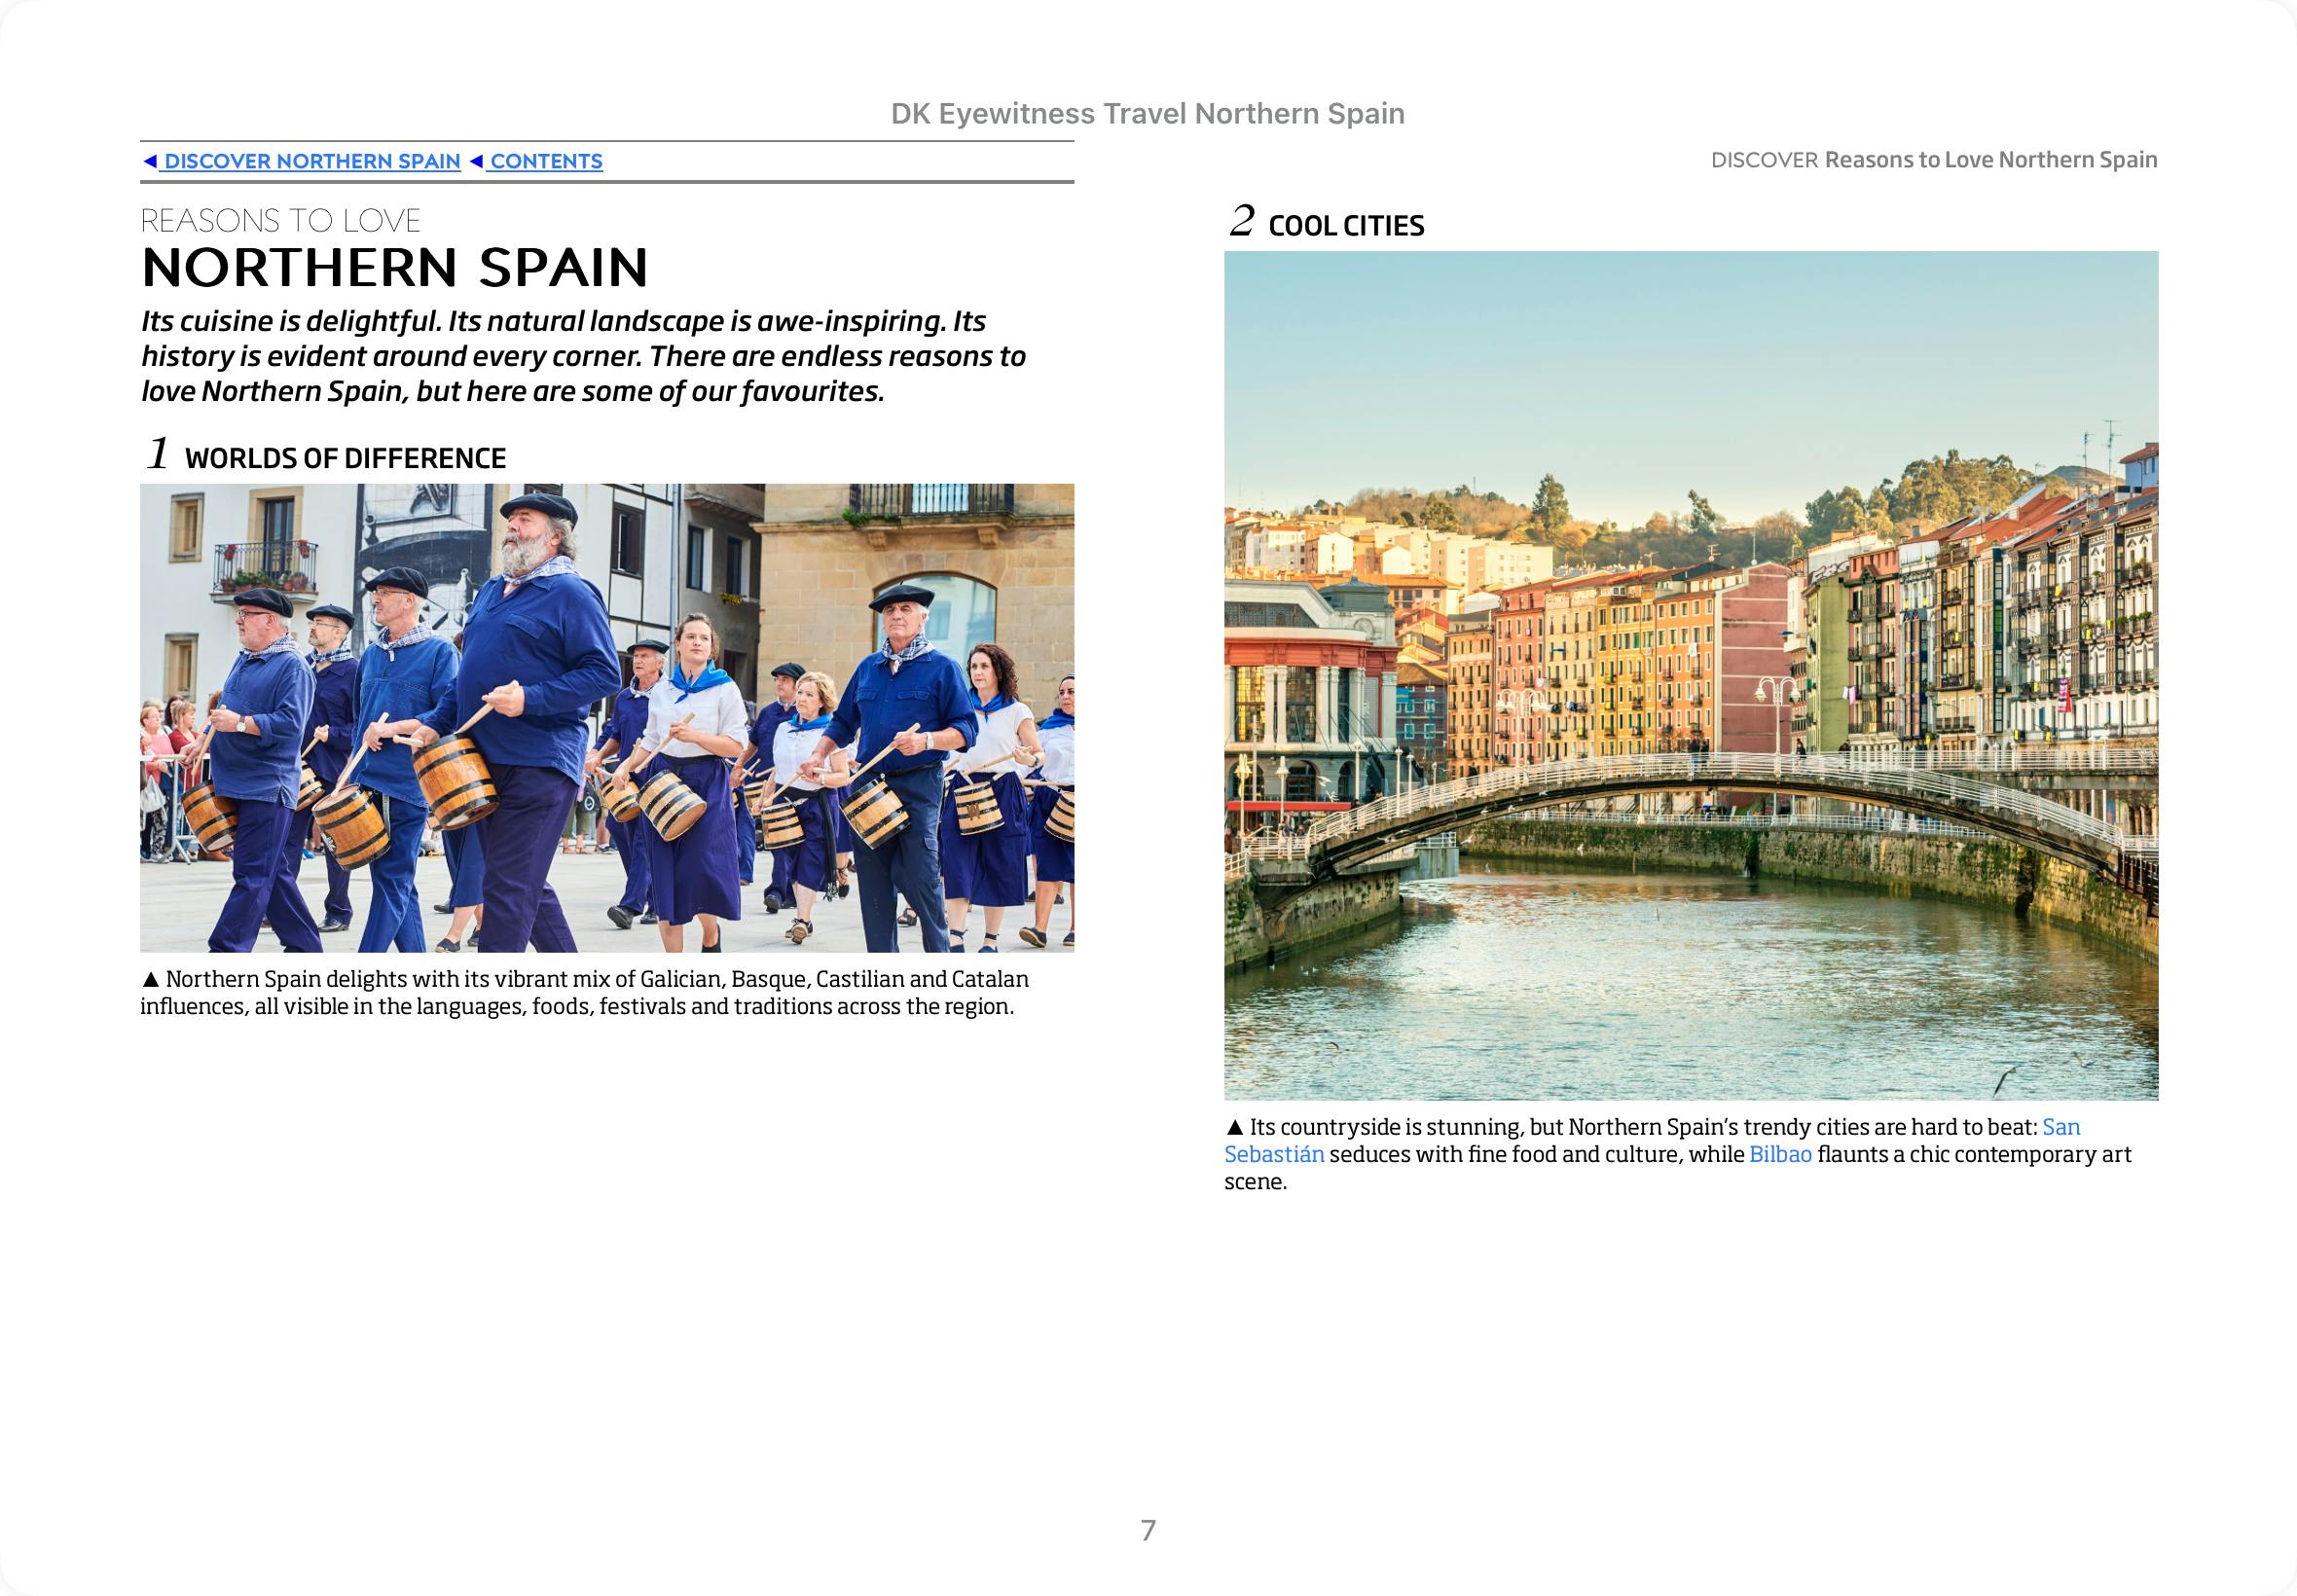Go to the Contents link
Screen dimensions: 2297x1596
545,161
